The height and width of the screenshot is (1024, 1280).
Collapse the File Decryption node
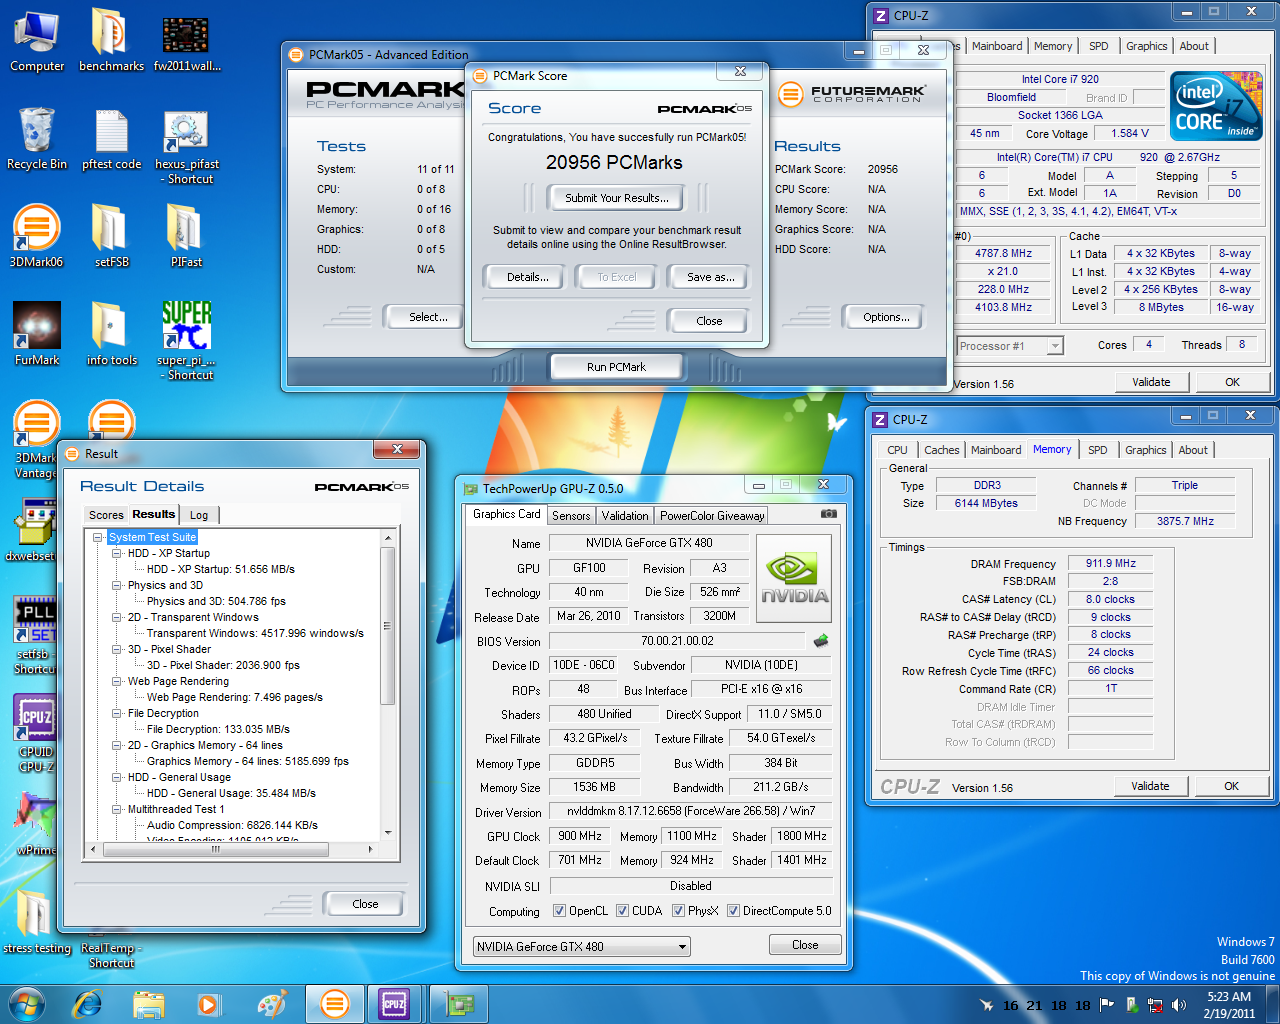coord(118,713)
